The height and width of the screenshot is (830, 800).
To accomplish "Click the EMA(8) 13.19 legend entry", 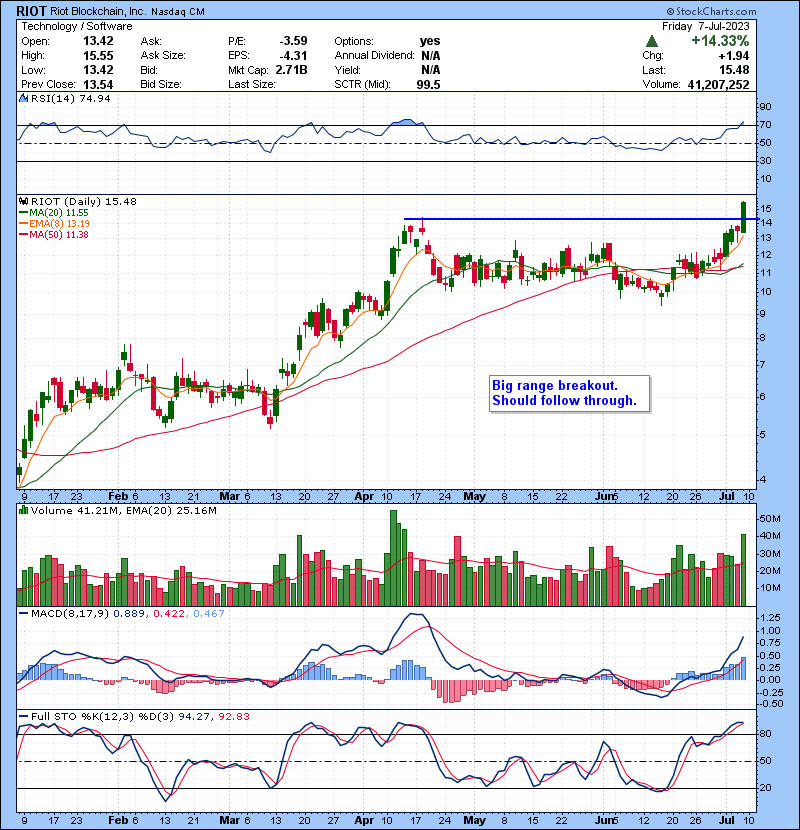I will (x=54, y=223).
